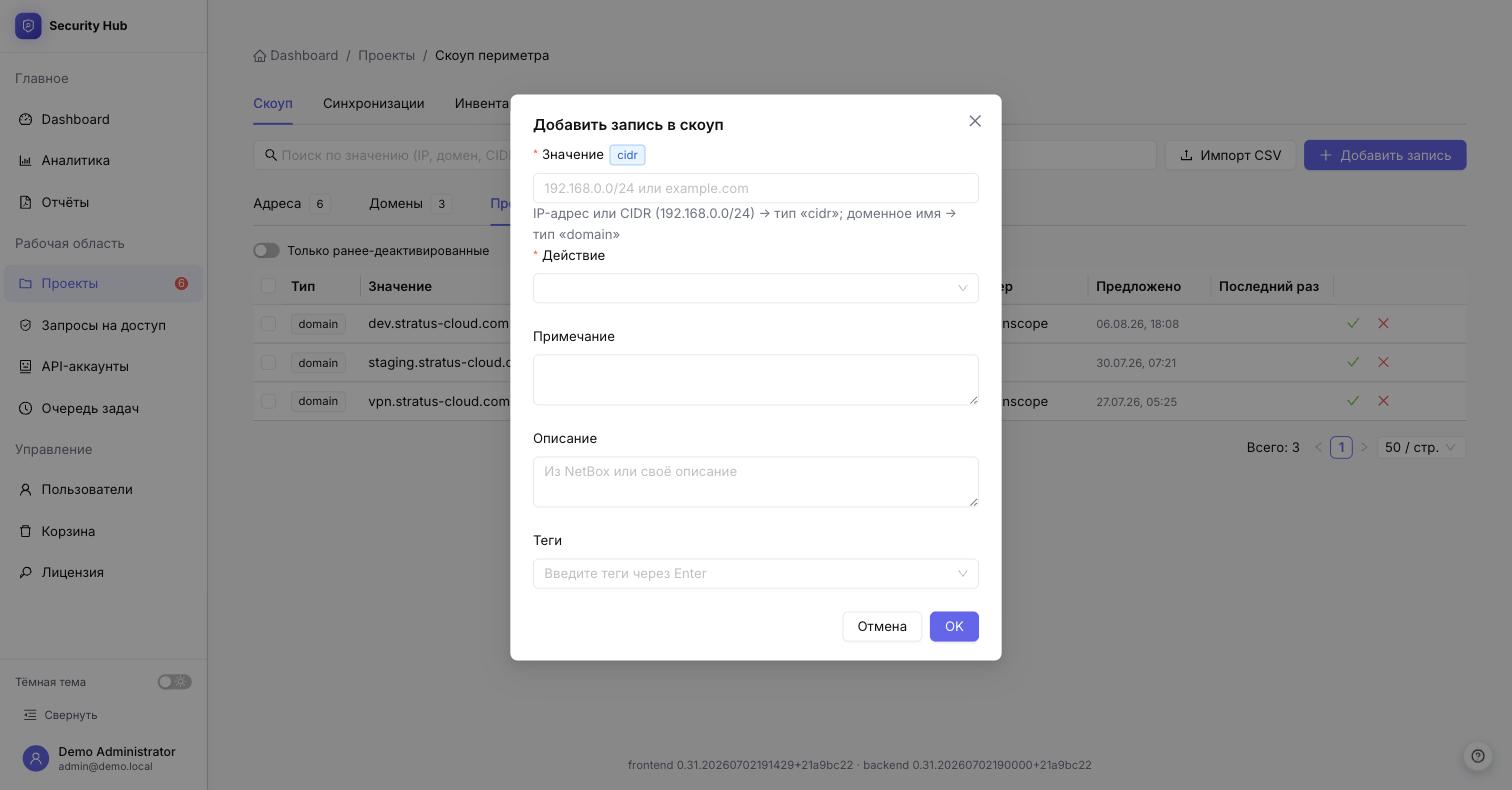Screen dimensions: 1512x790
Task: Click the Очередь задач clock icon
Action: click(x=26, y=408)
